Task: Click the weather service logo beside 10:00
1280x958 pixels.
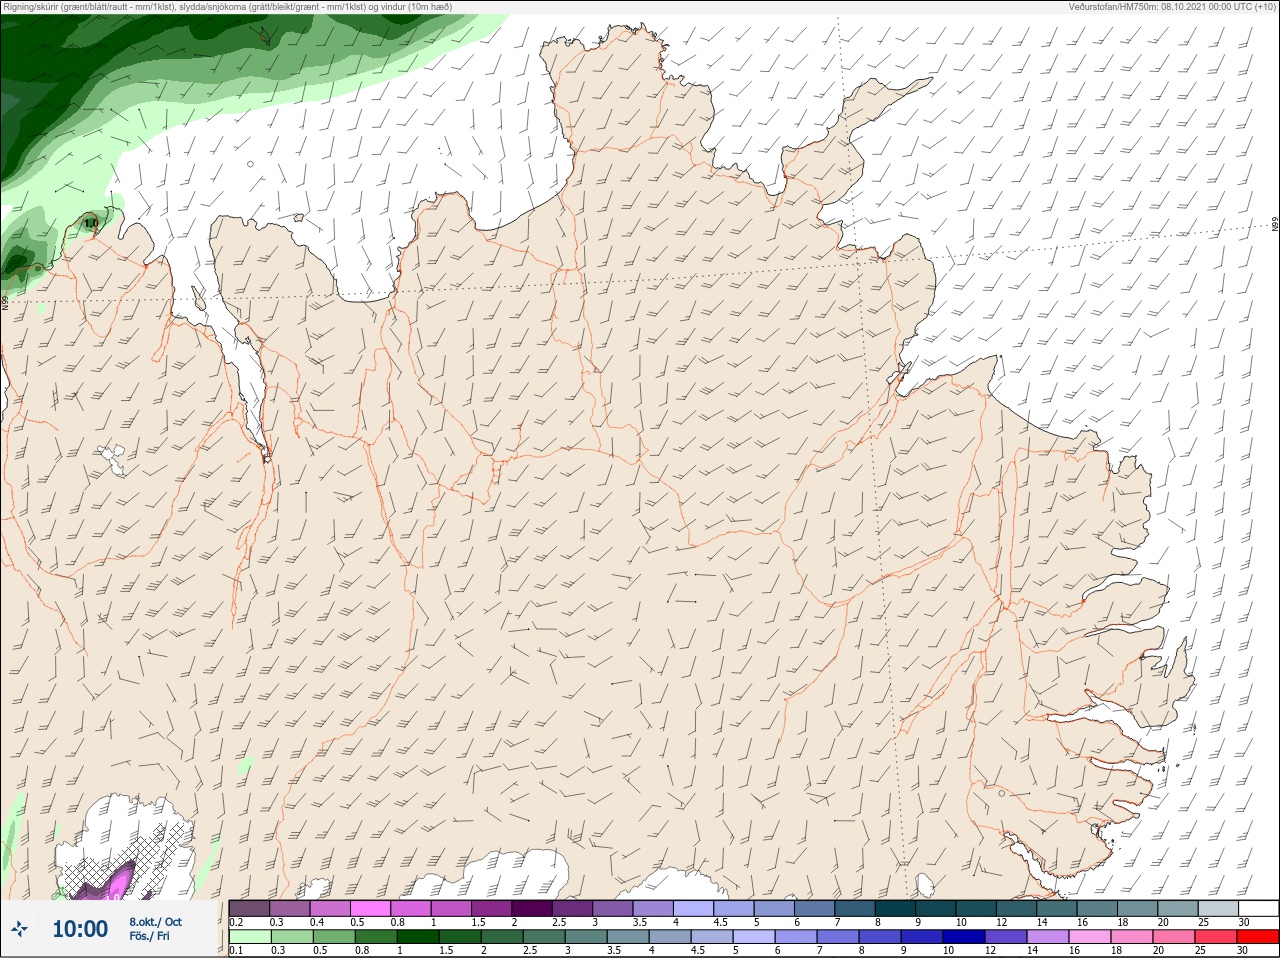Action: (21, 929)
